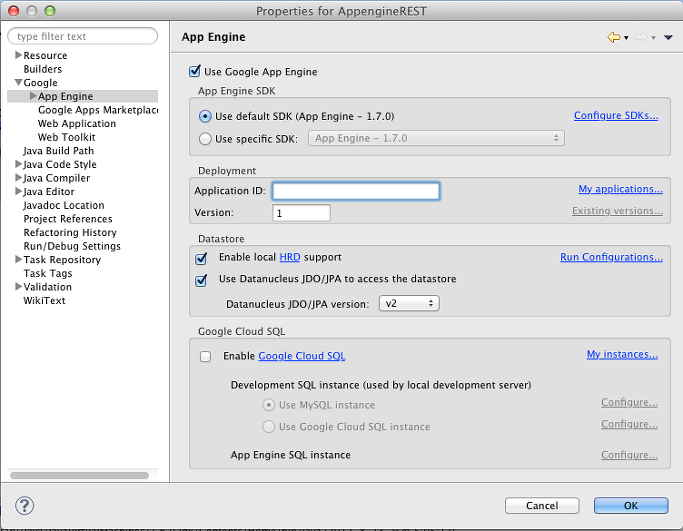This screenshot has width=683, height=531.
Task: Open the Datanucleus JDO/JPA version dropdown
Action: pos(409,303)
